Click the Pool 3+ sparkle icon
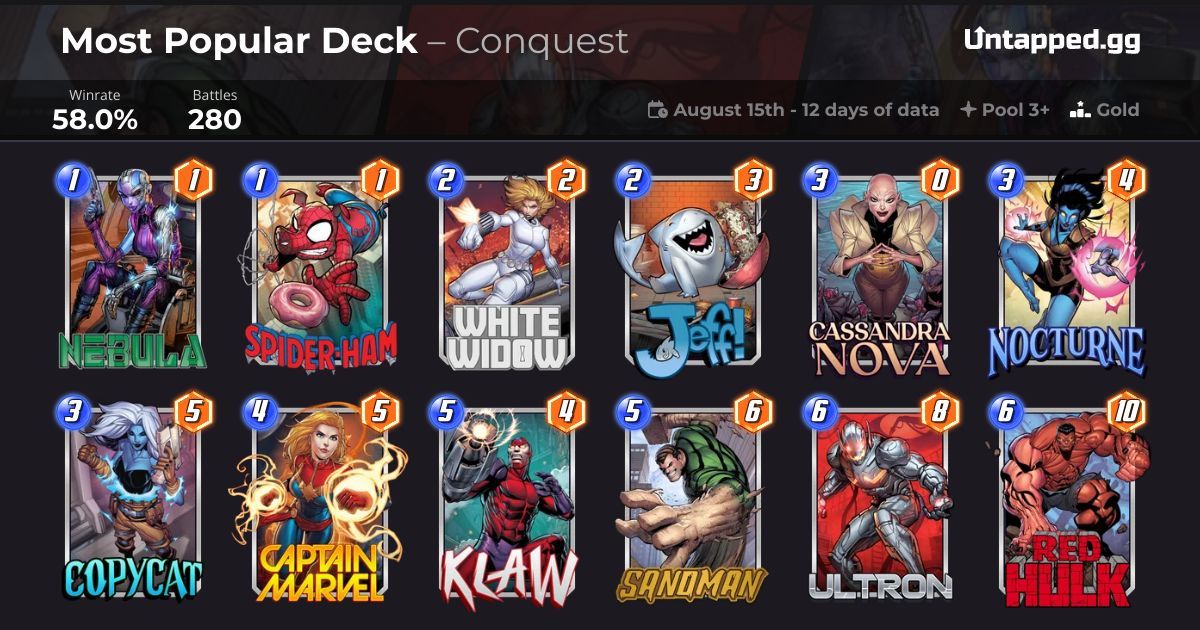 tap(967, 110)
